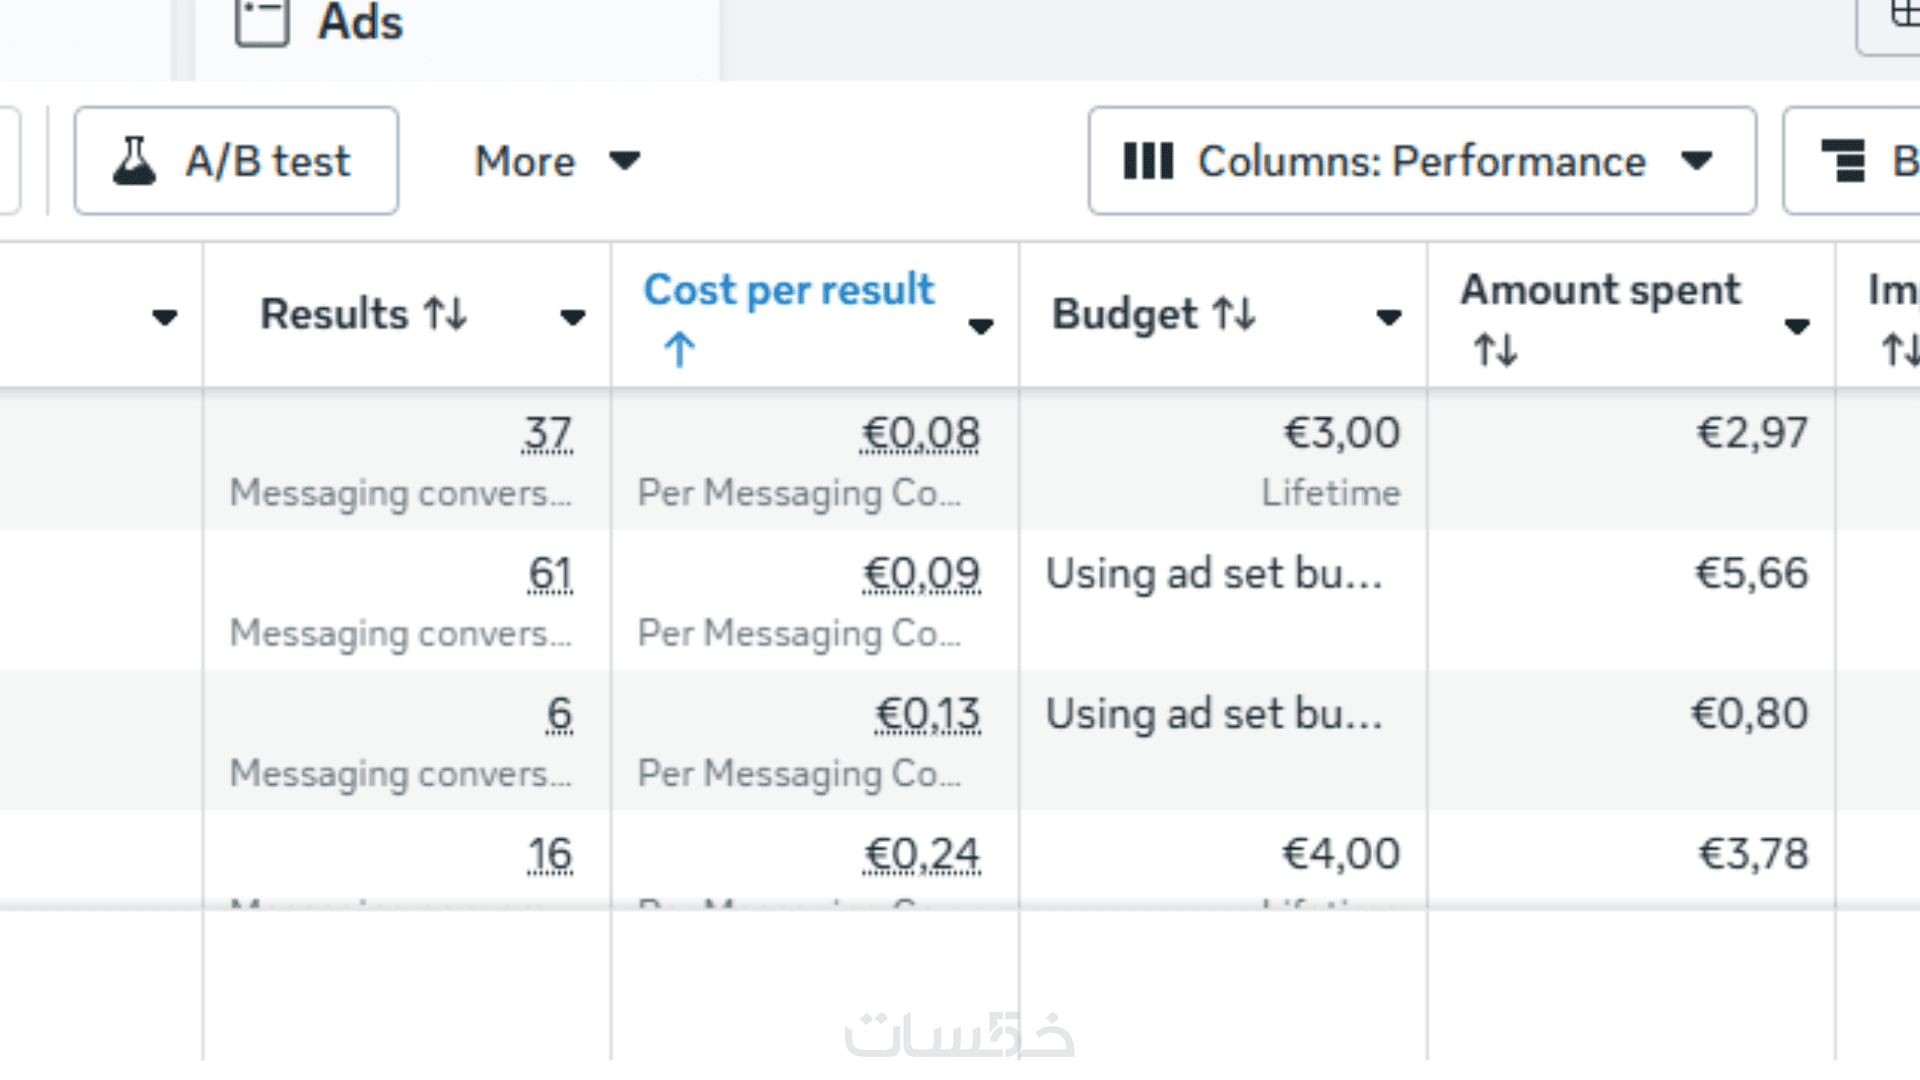Click the columns bars icon
Viewport: 1920px width, 1080px height.
(x=1147, y=161)
